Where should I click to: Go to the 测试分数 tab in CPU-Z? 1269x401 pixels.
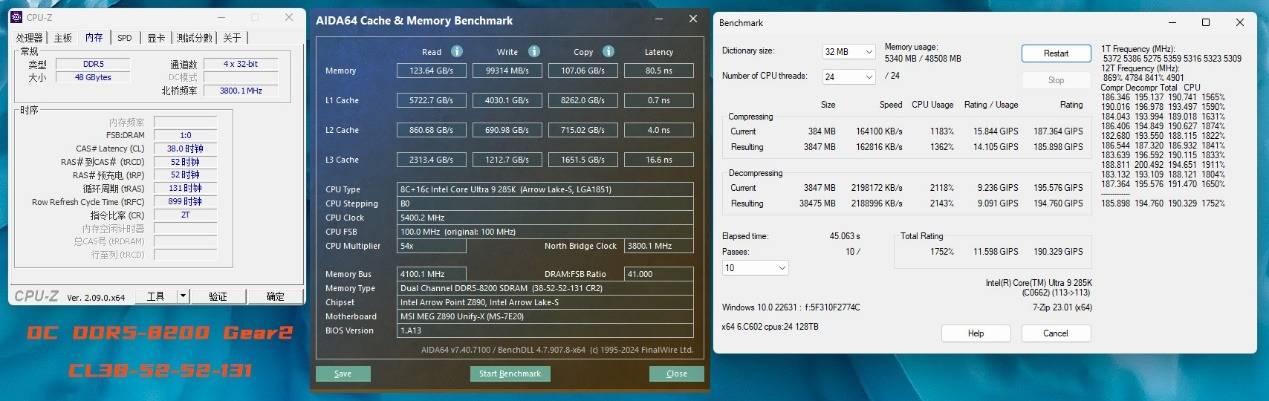pos(192,38)
